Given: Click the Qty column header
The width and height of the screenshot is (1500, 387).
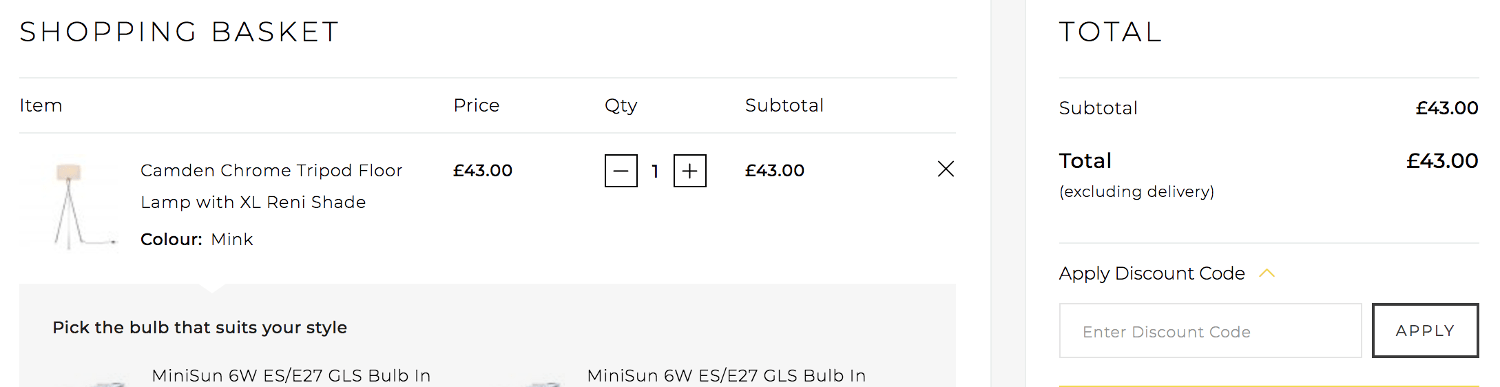Looking at the screenshot, I should (x=621, y=105).
